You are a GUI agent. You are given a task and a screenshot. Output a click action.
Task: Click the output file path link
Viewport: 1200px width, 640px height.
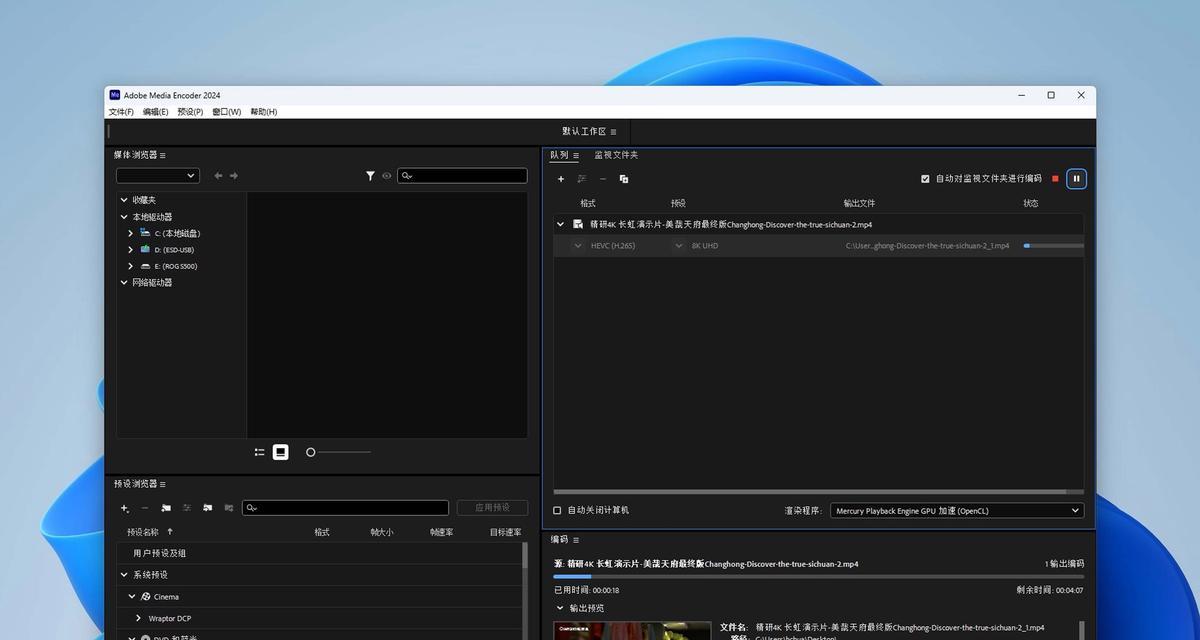(927, 246)
